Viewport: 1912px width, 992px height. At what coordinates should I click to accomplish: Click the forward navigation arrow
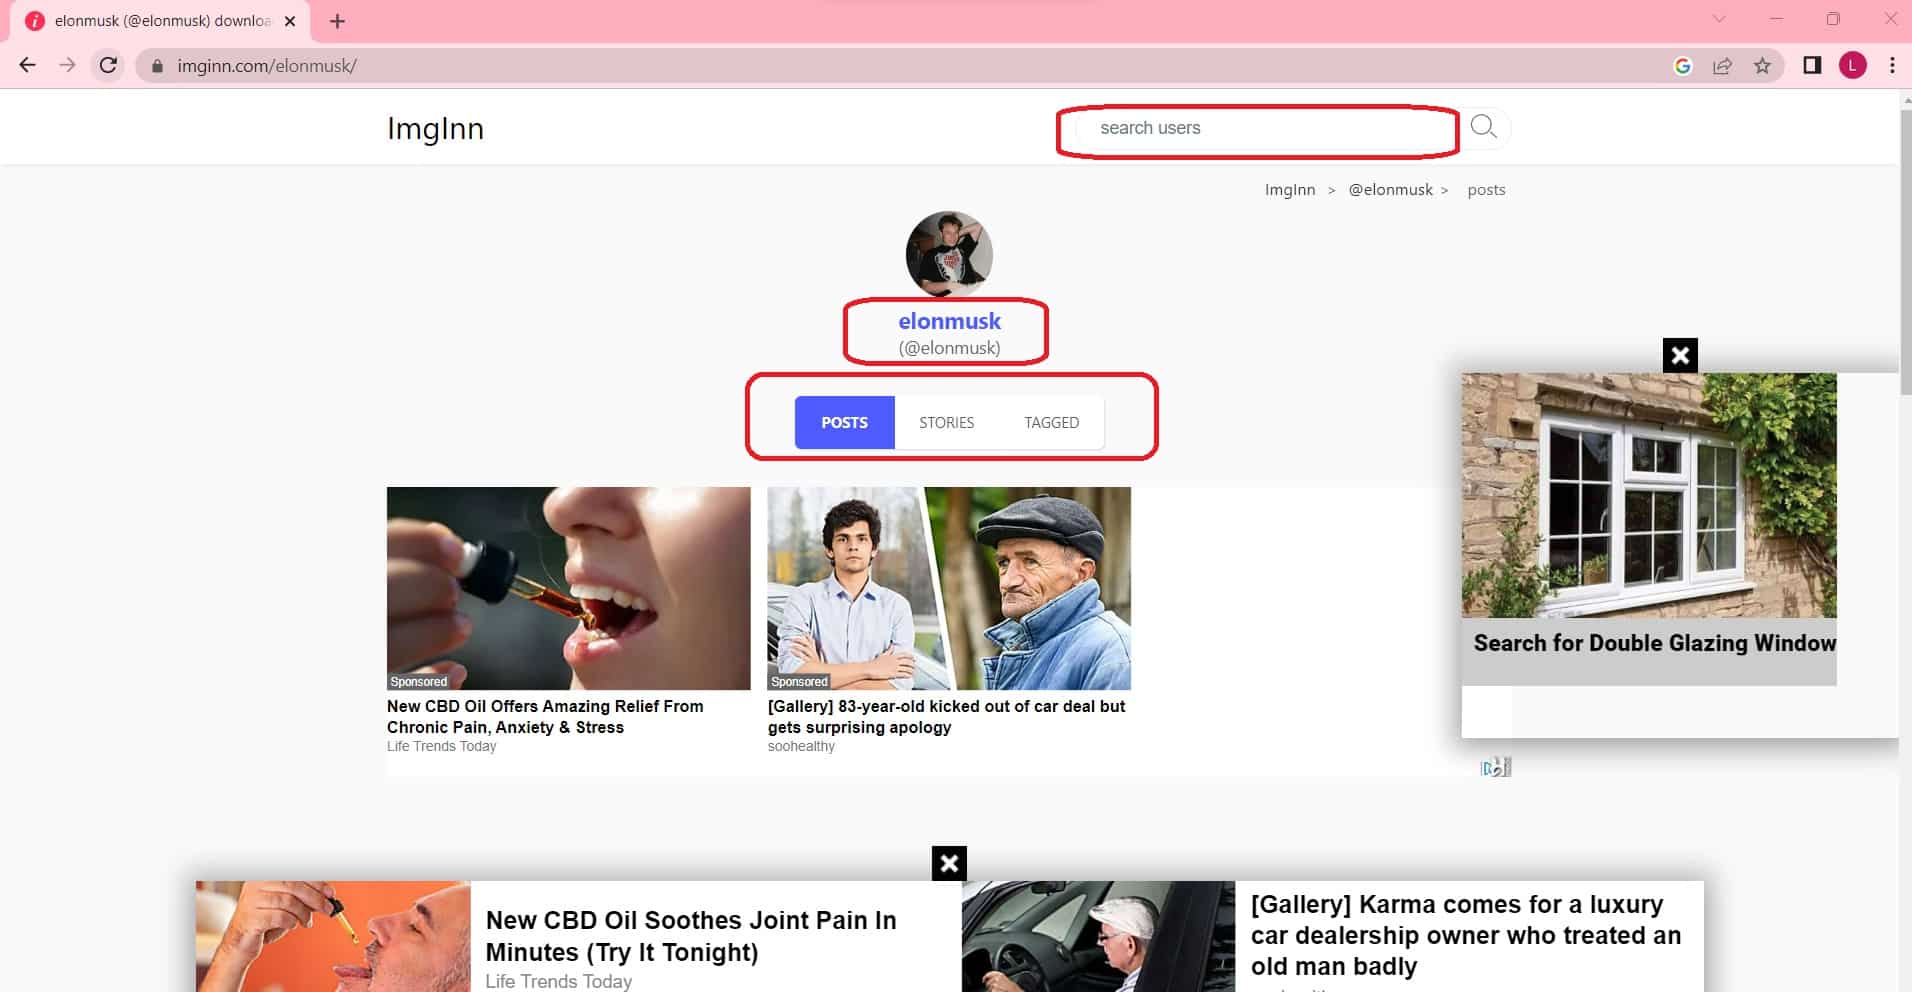[67, 65]
